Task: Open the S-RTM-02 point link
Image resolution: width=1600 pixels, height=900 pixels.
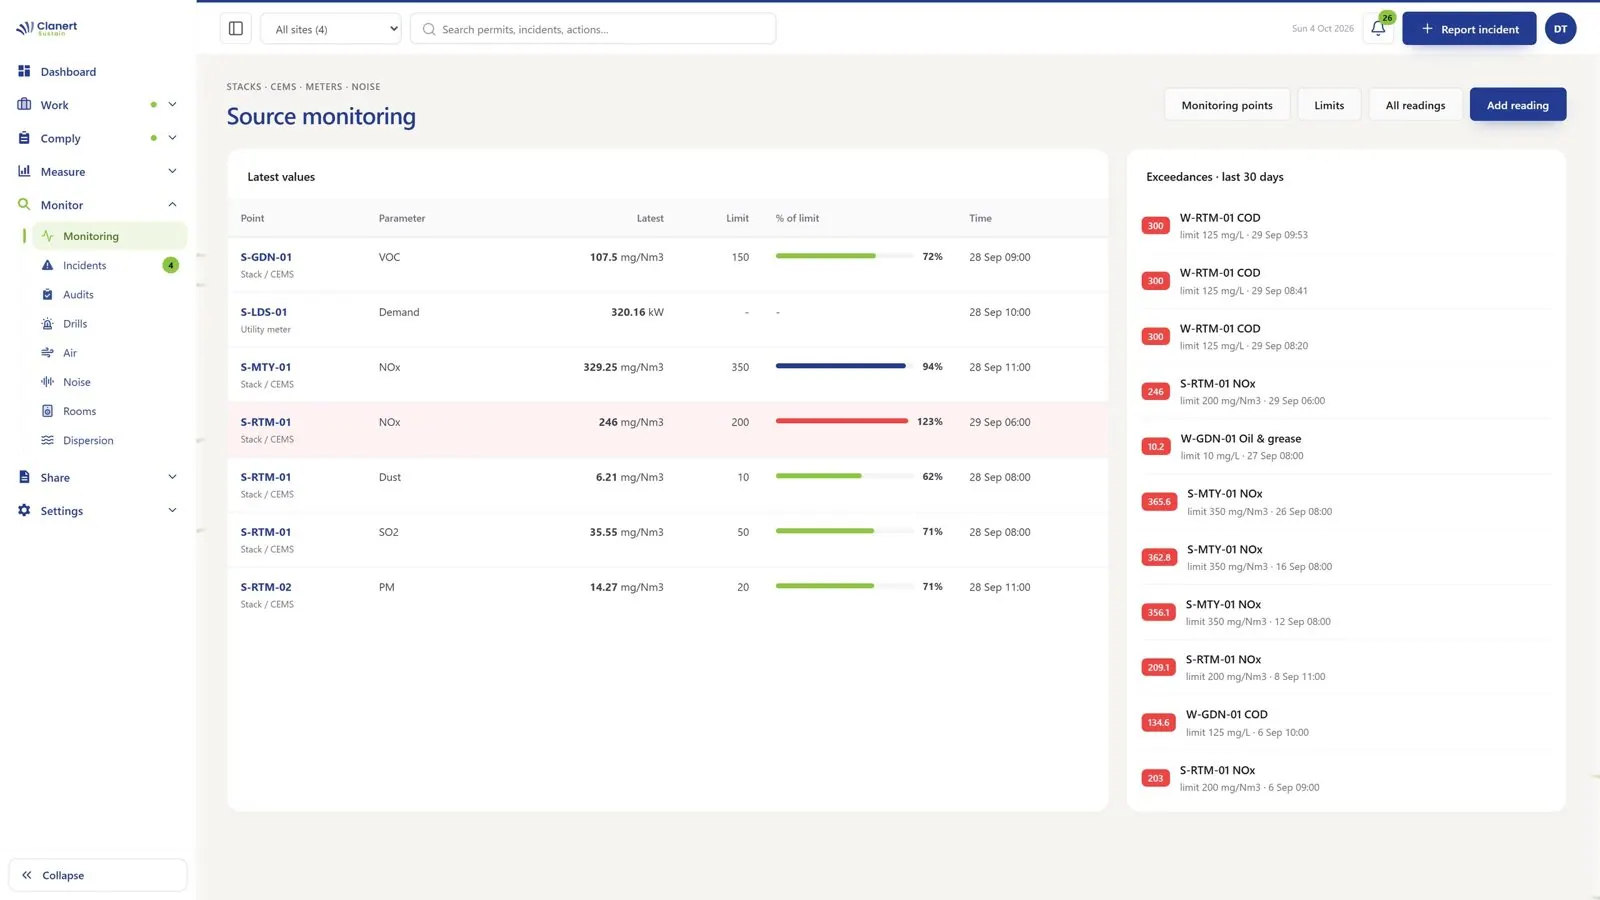Action: click(266, 587)
